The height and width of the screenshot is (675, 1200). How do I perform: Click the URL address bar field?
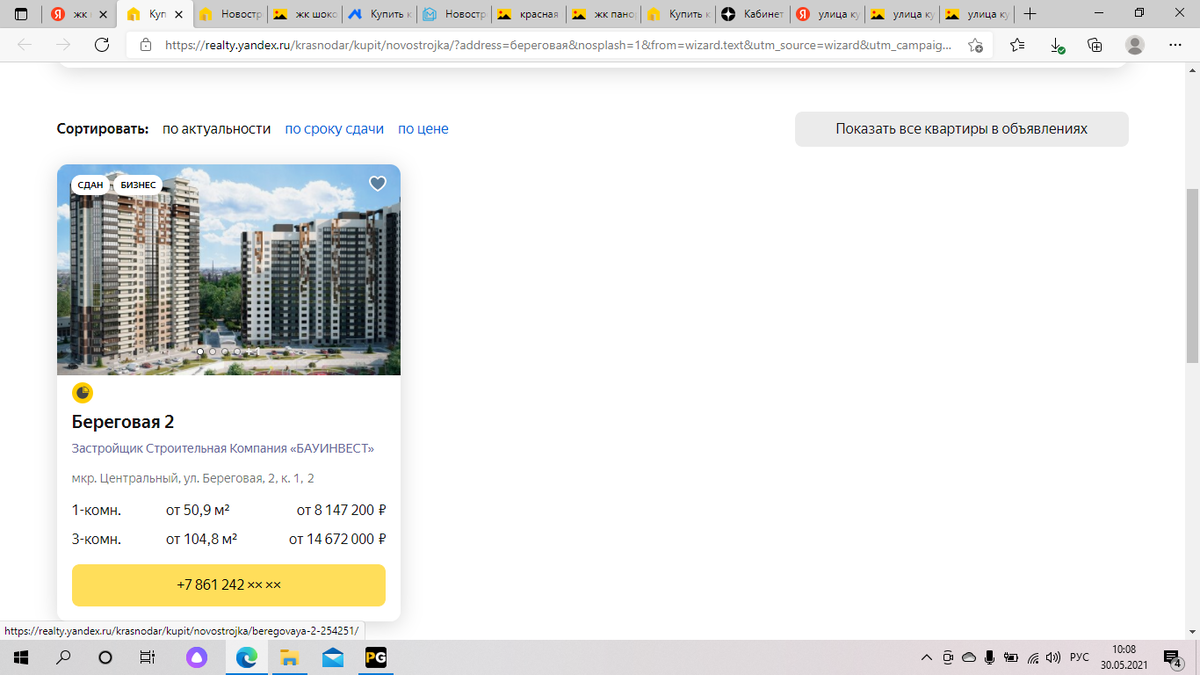coord(558,45)
